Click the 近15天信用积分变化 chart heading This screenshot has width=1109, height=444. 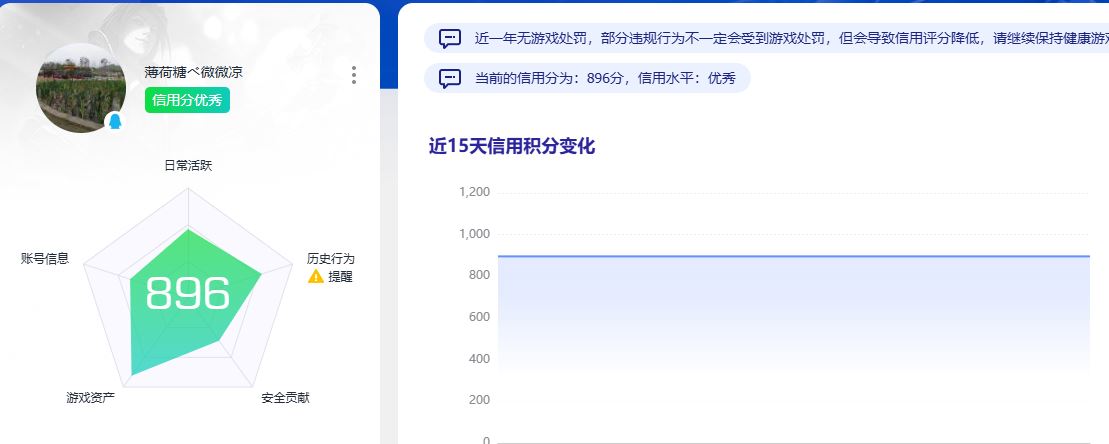(x=511, y=146)
